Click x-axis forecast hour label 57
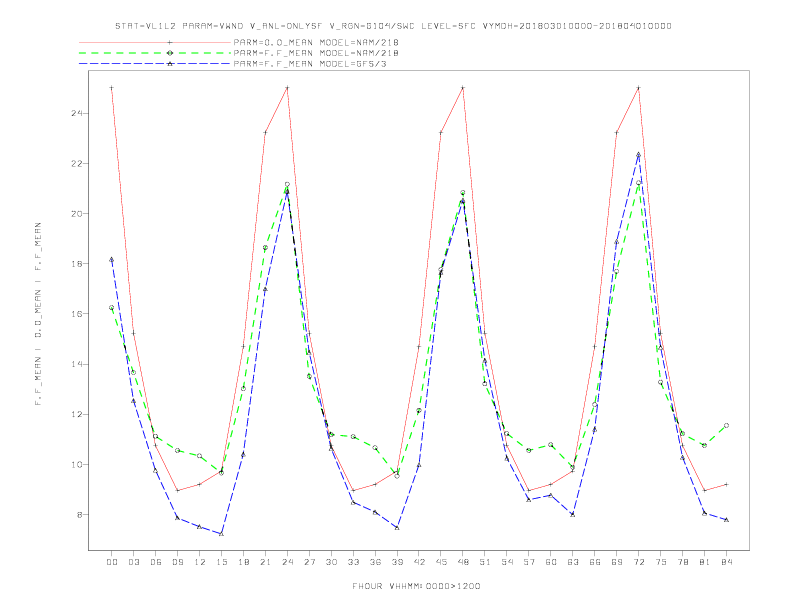Viewport: 792px width, 612px height. [529, 562]
